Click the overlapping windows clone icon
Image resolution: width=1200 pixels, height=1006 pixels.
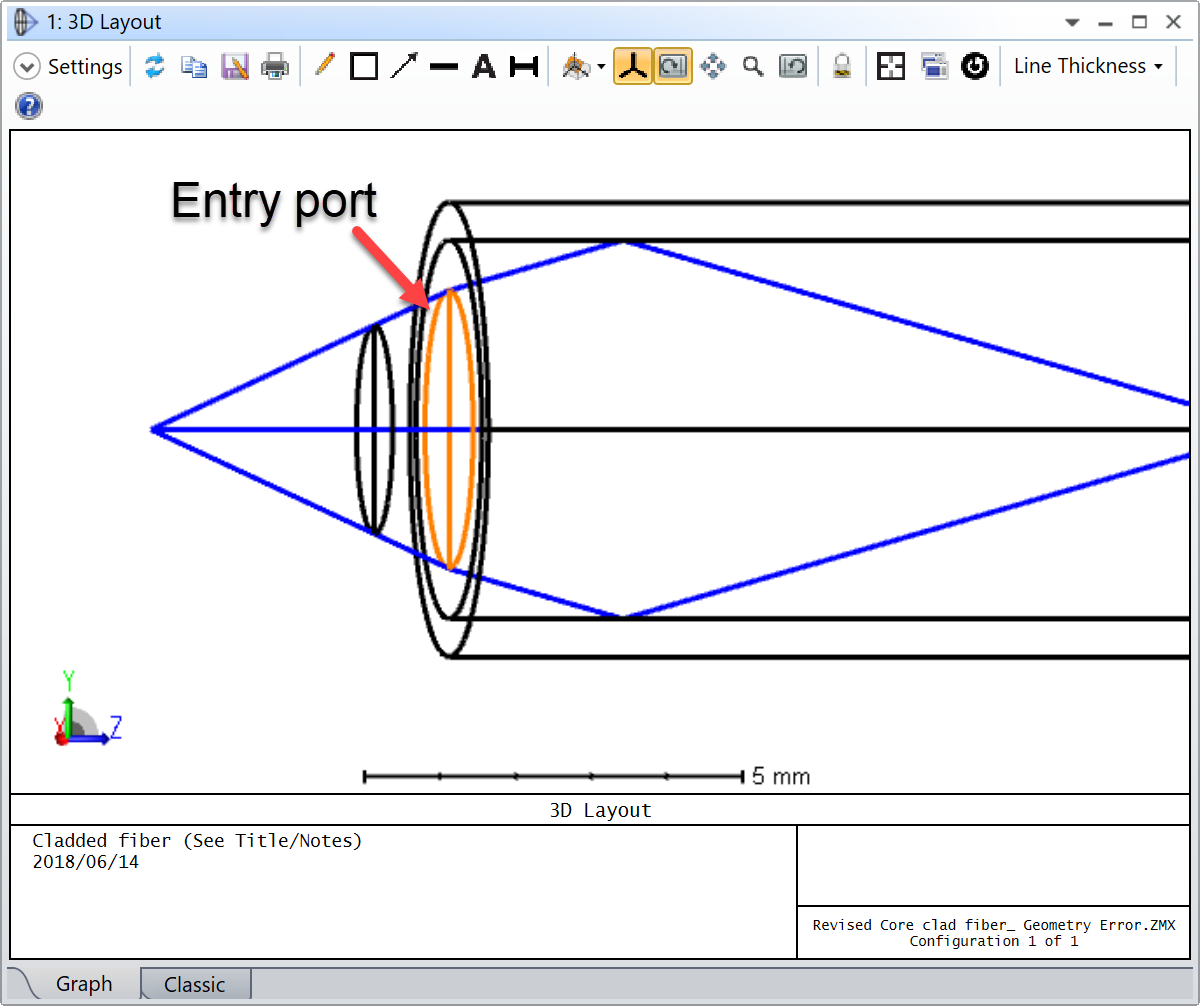[934, 67]
